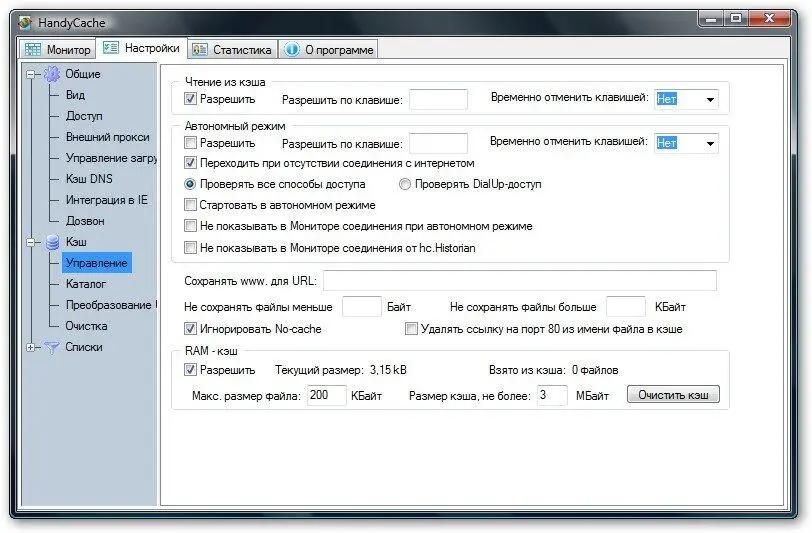Click the Общие gear icon in tree
812x533 pixels.
click(52, 74)
